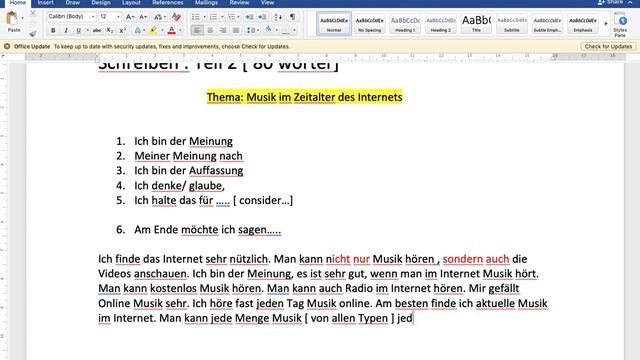Toggle strikethrough (abc) formatting

[x=97, y=30]
